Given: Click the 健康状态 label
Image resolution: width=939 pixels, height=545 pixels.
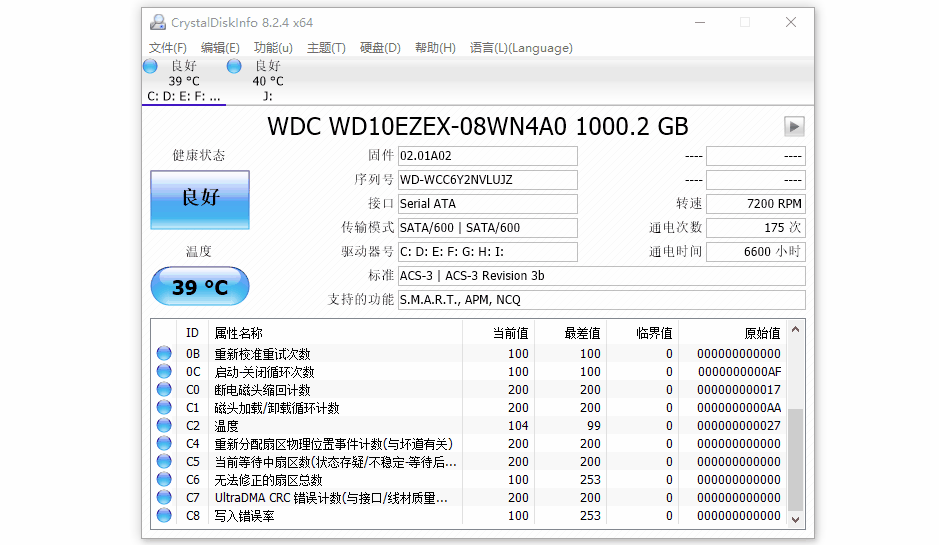Looking at the screenshot, I should [199, 156].
